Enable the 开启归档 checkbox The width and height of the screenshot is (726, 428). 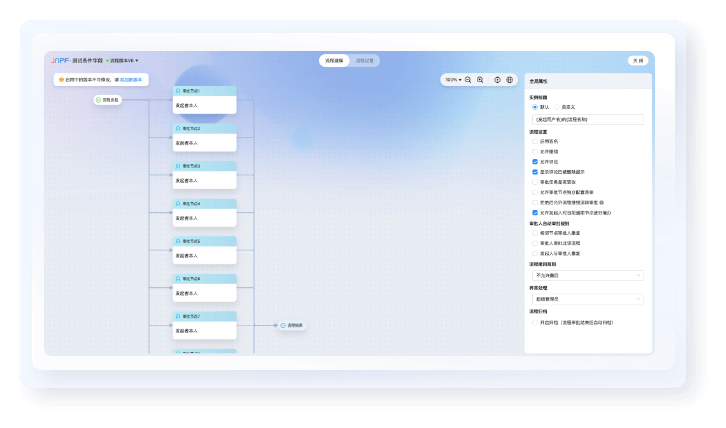pos(535,323)
